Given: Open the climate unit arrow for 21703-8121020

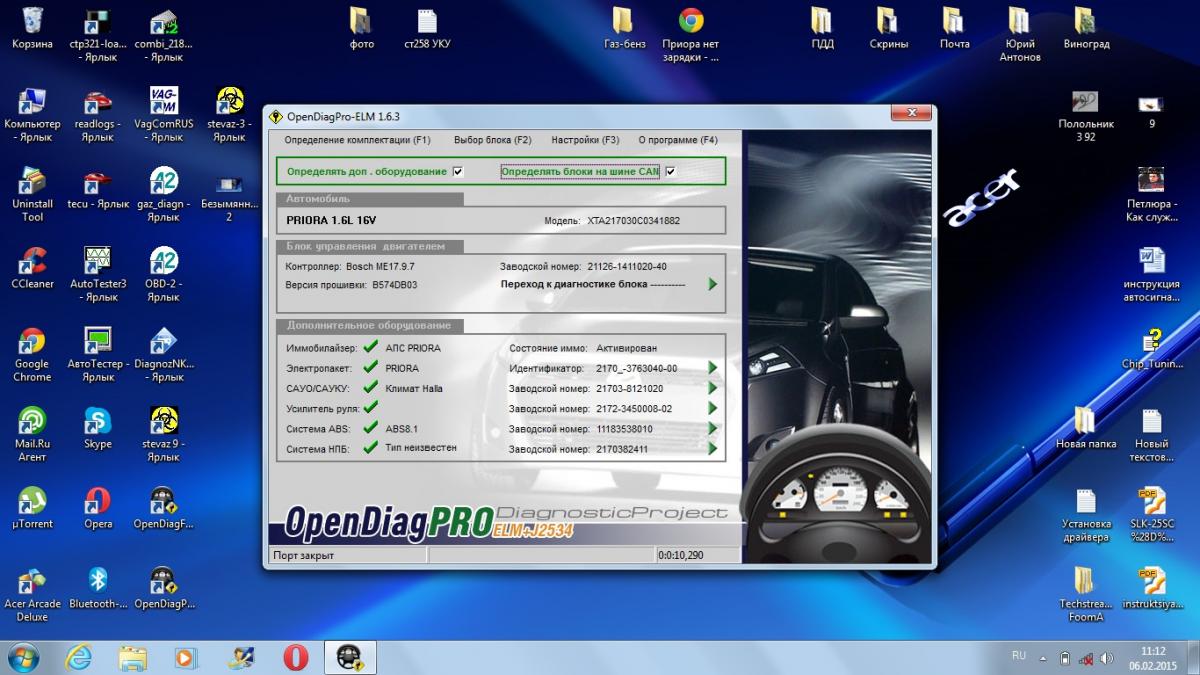Looking at the screenshot, I should pyautogui.click(x=713, y=388).
